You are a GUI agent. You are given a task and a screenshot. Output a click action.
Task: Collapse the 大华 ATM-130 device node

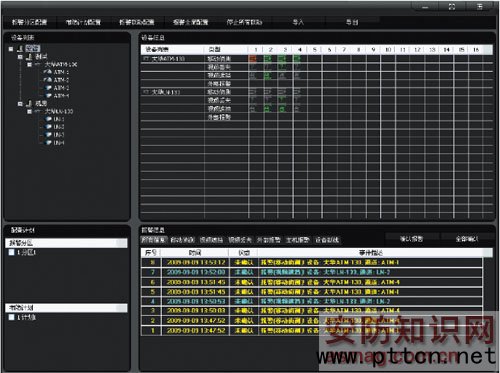coord(29,64)
